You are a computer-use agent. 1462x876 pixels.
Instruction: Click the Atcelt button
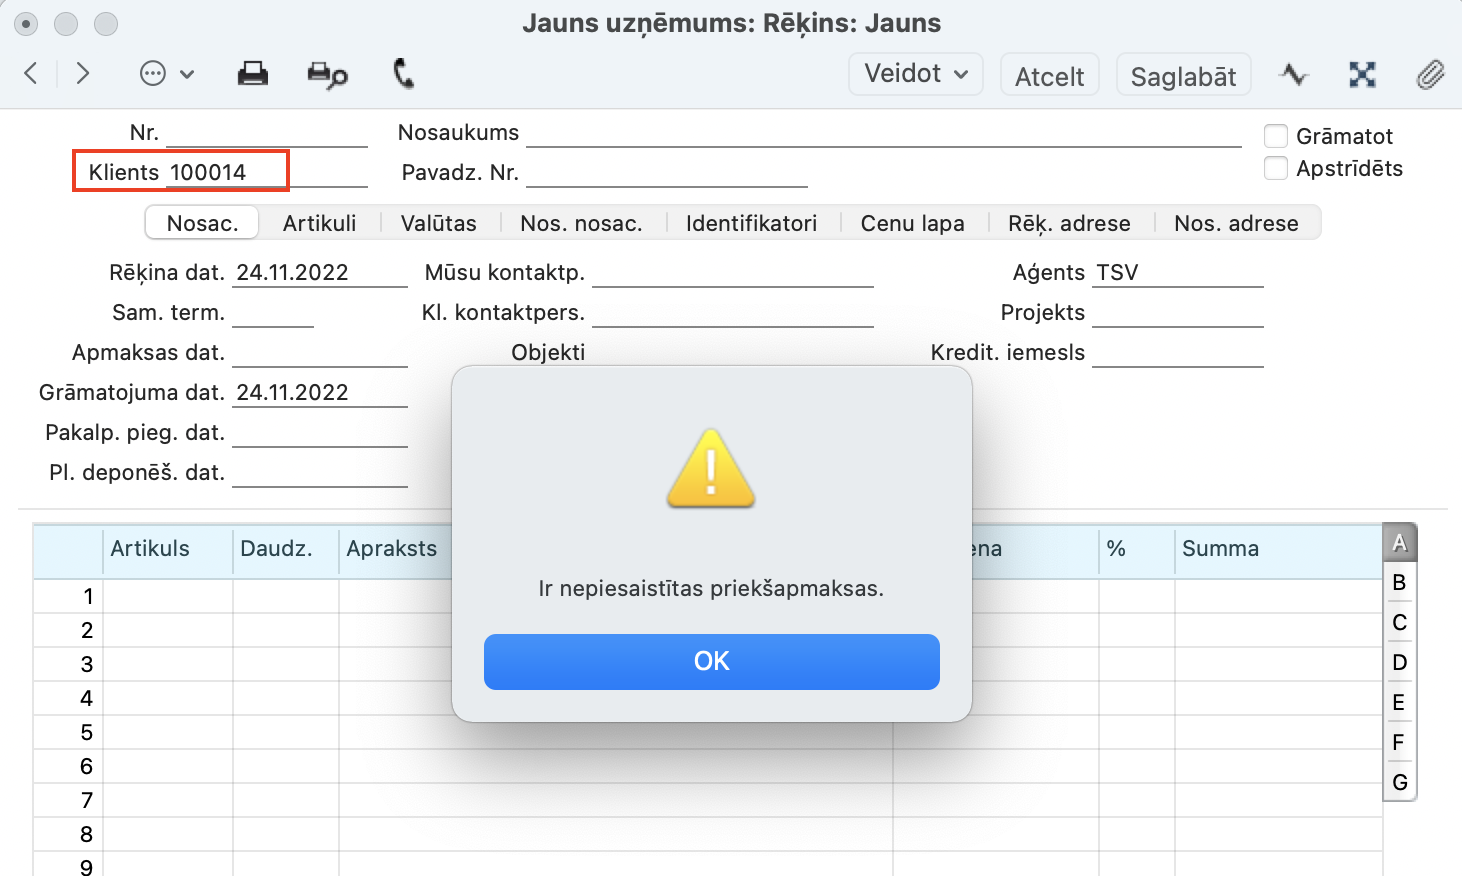coord(1049,76)
